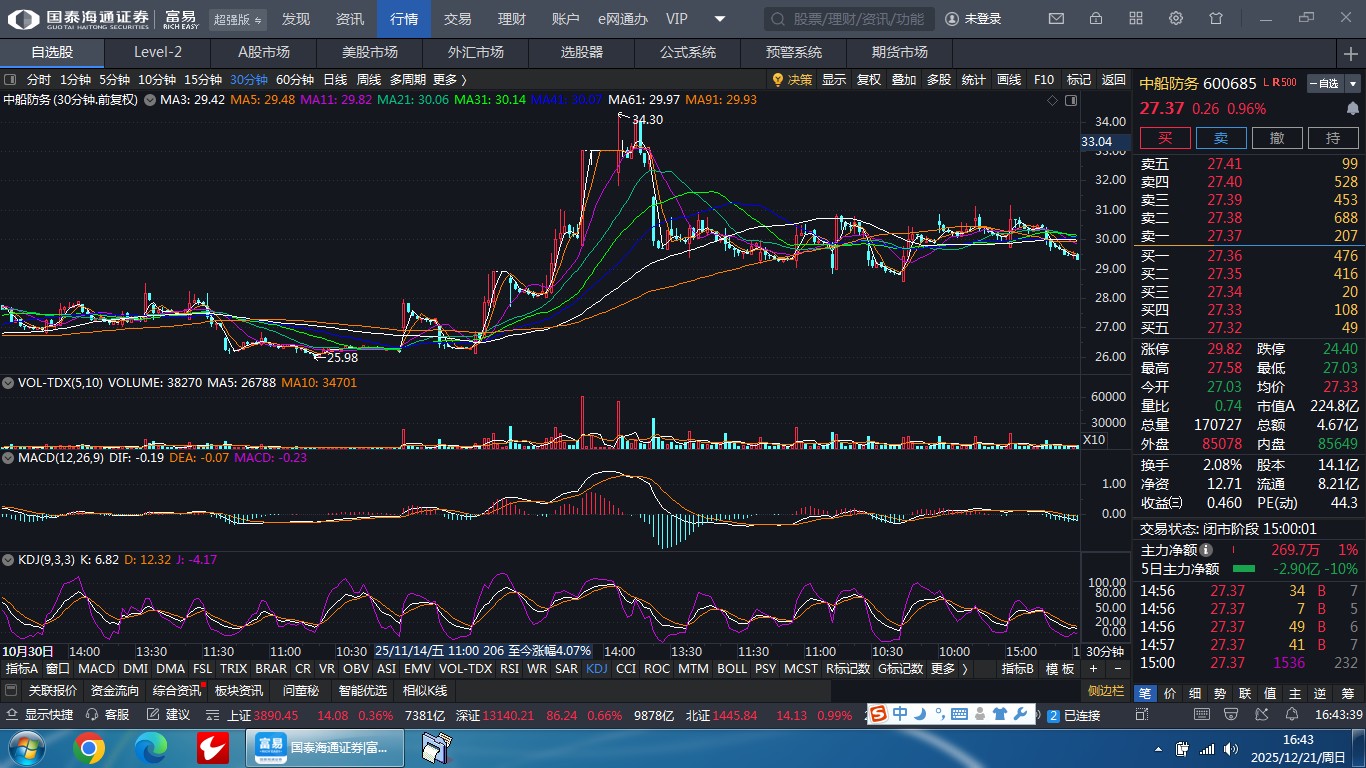Expand the dropdown arrow after VIP
The height and width of the screenshot is (768, 1366).
click(x=720, y=19)
